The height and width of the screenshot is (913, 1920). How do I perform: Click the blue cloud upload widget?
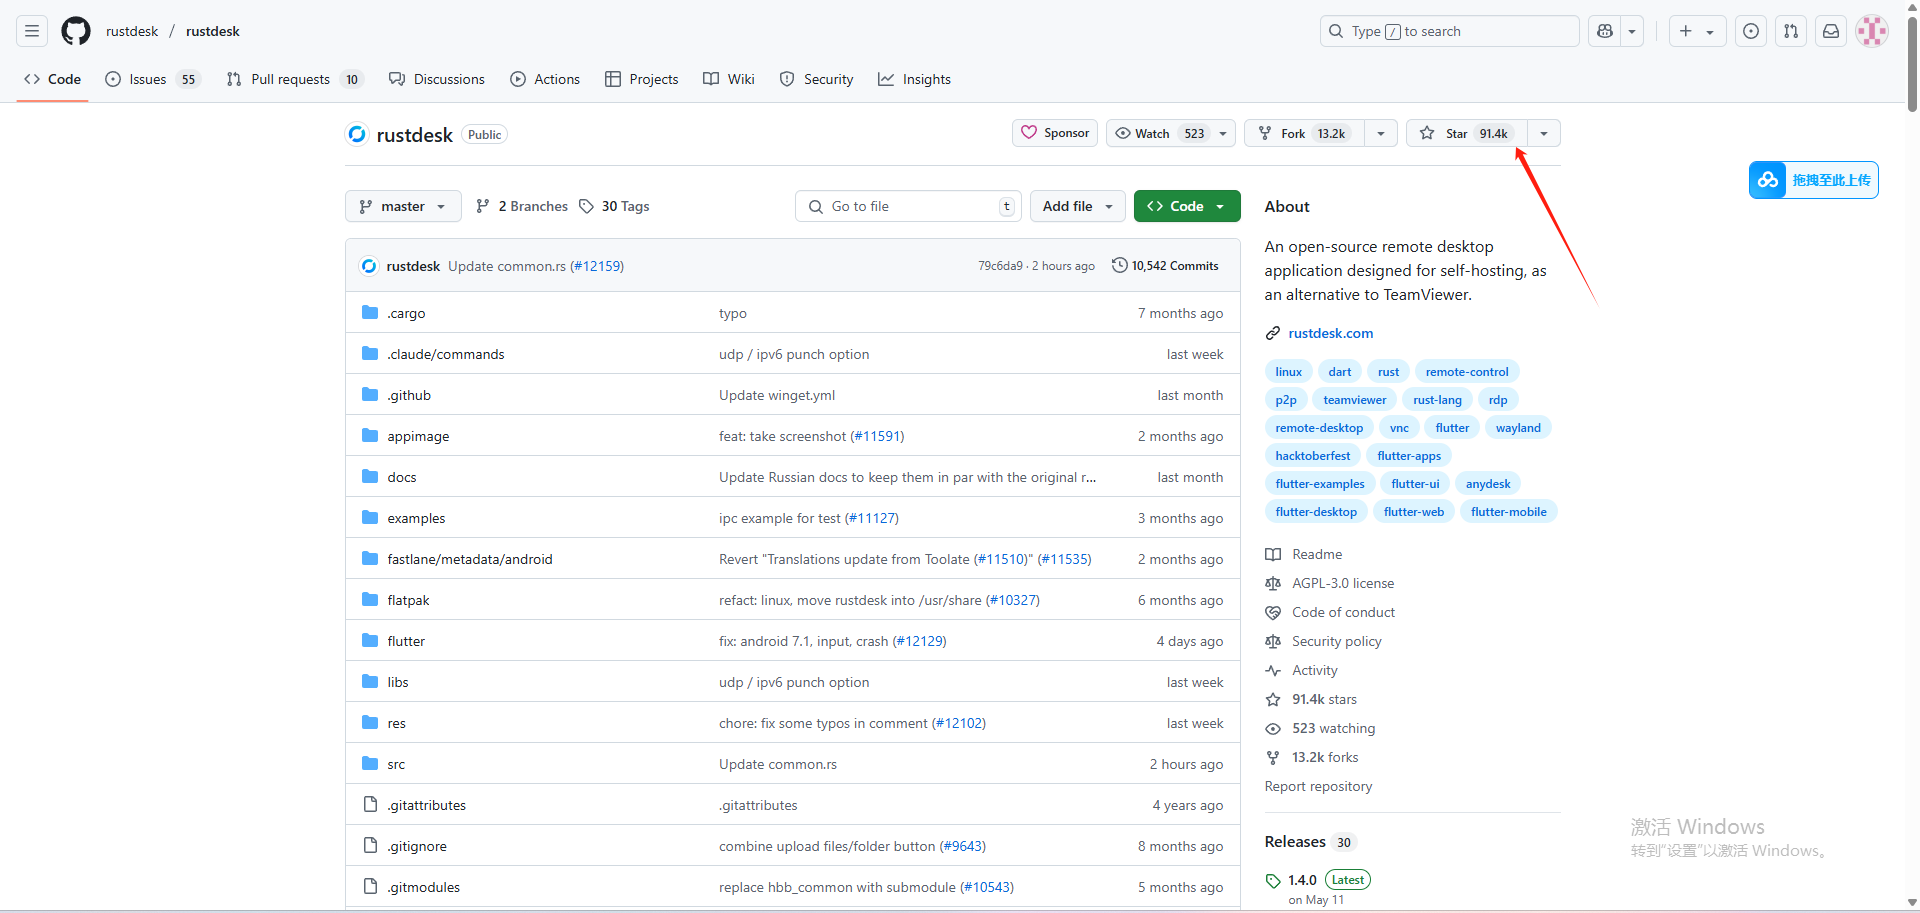pyautogui.click(x=1813, y=180)
